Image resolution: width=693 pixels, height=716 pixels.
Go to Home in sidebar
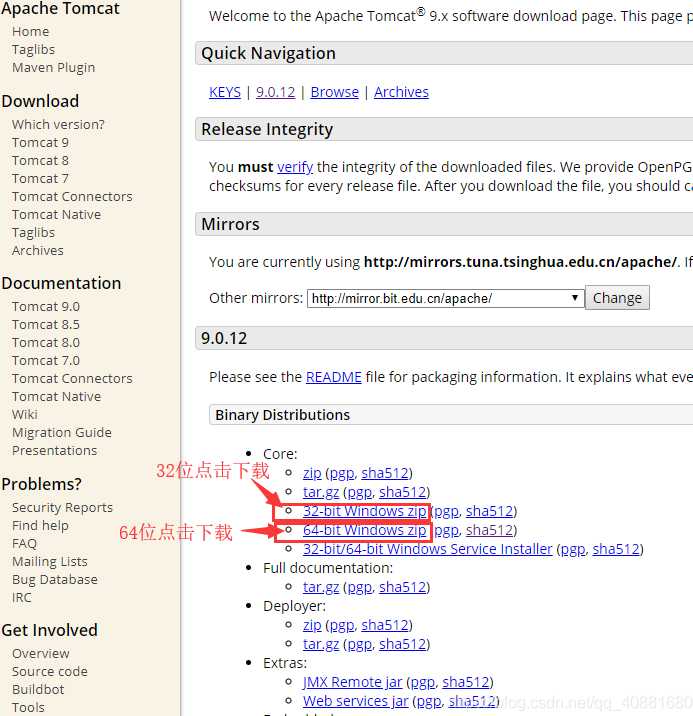(31, 32)
